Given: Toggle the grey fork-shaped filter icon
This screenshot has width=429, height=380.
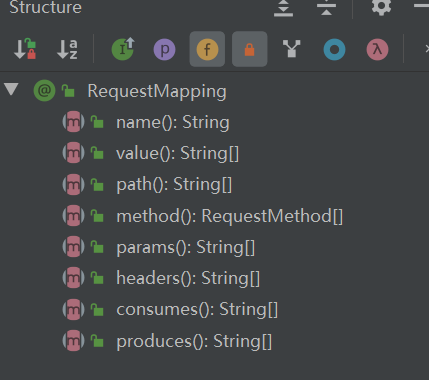Looking at the screenshot, I should click(292, 49).
